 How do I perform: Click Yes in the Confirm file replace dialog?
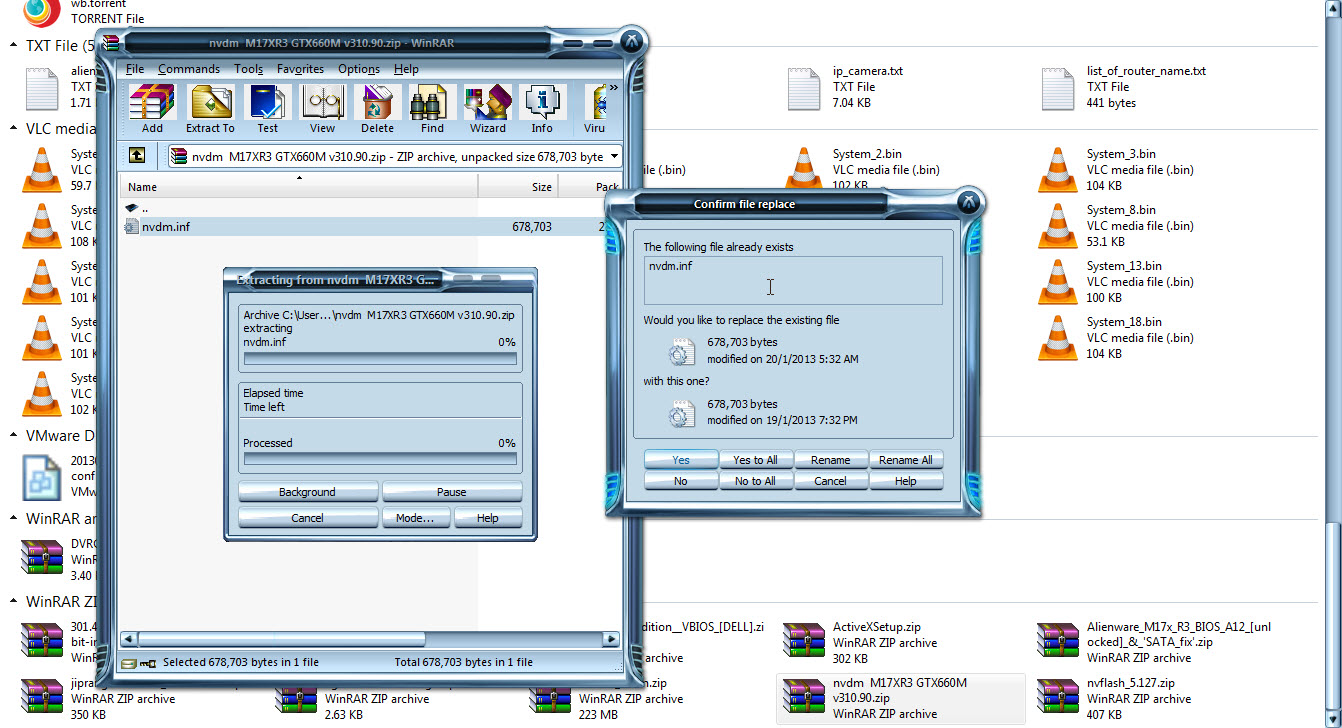click(x=681, y=460)
